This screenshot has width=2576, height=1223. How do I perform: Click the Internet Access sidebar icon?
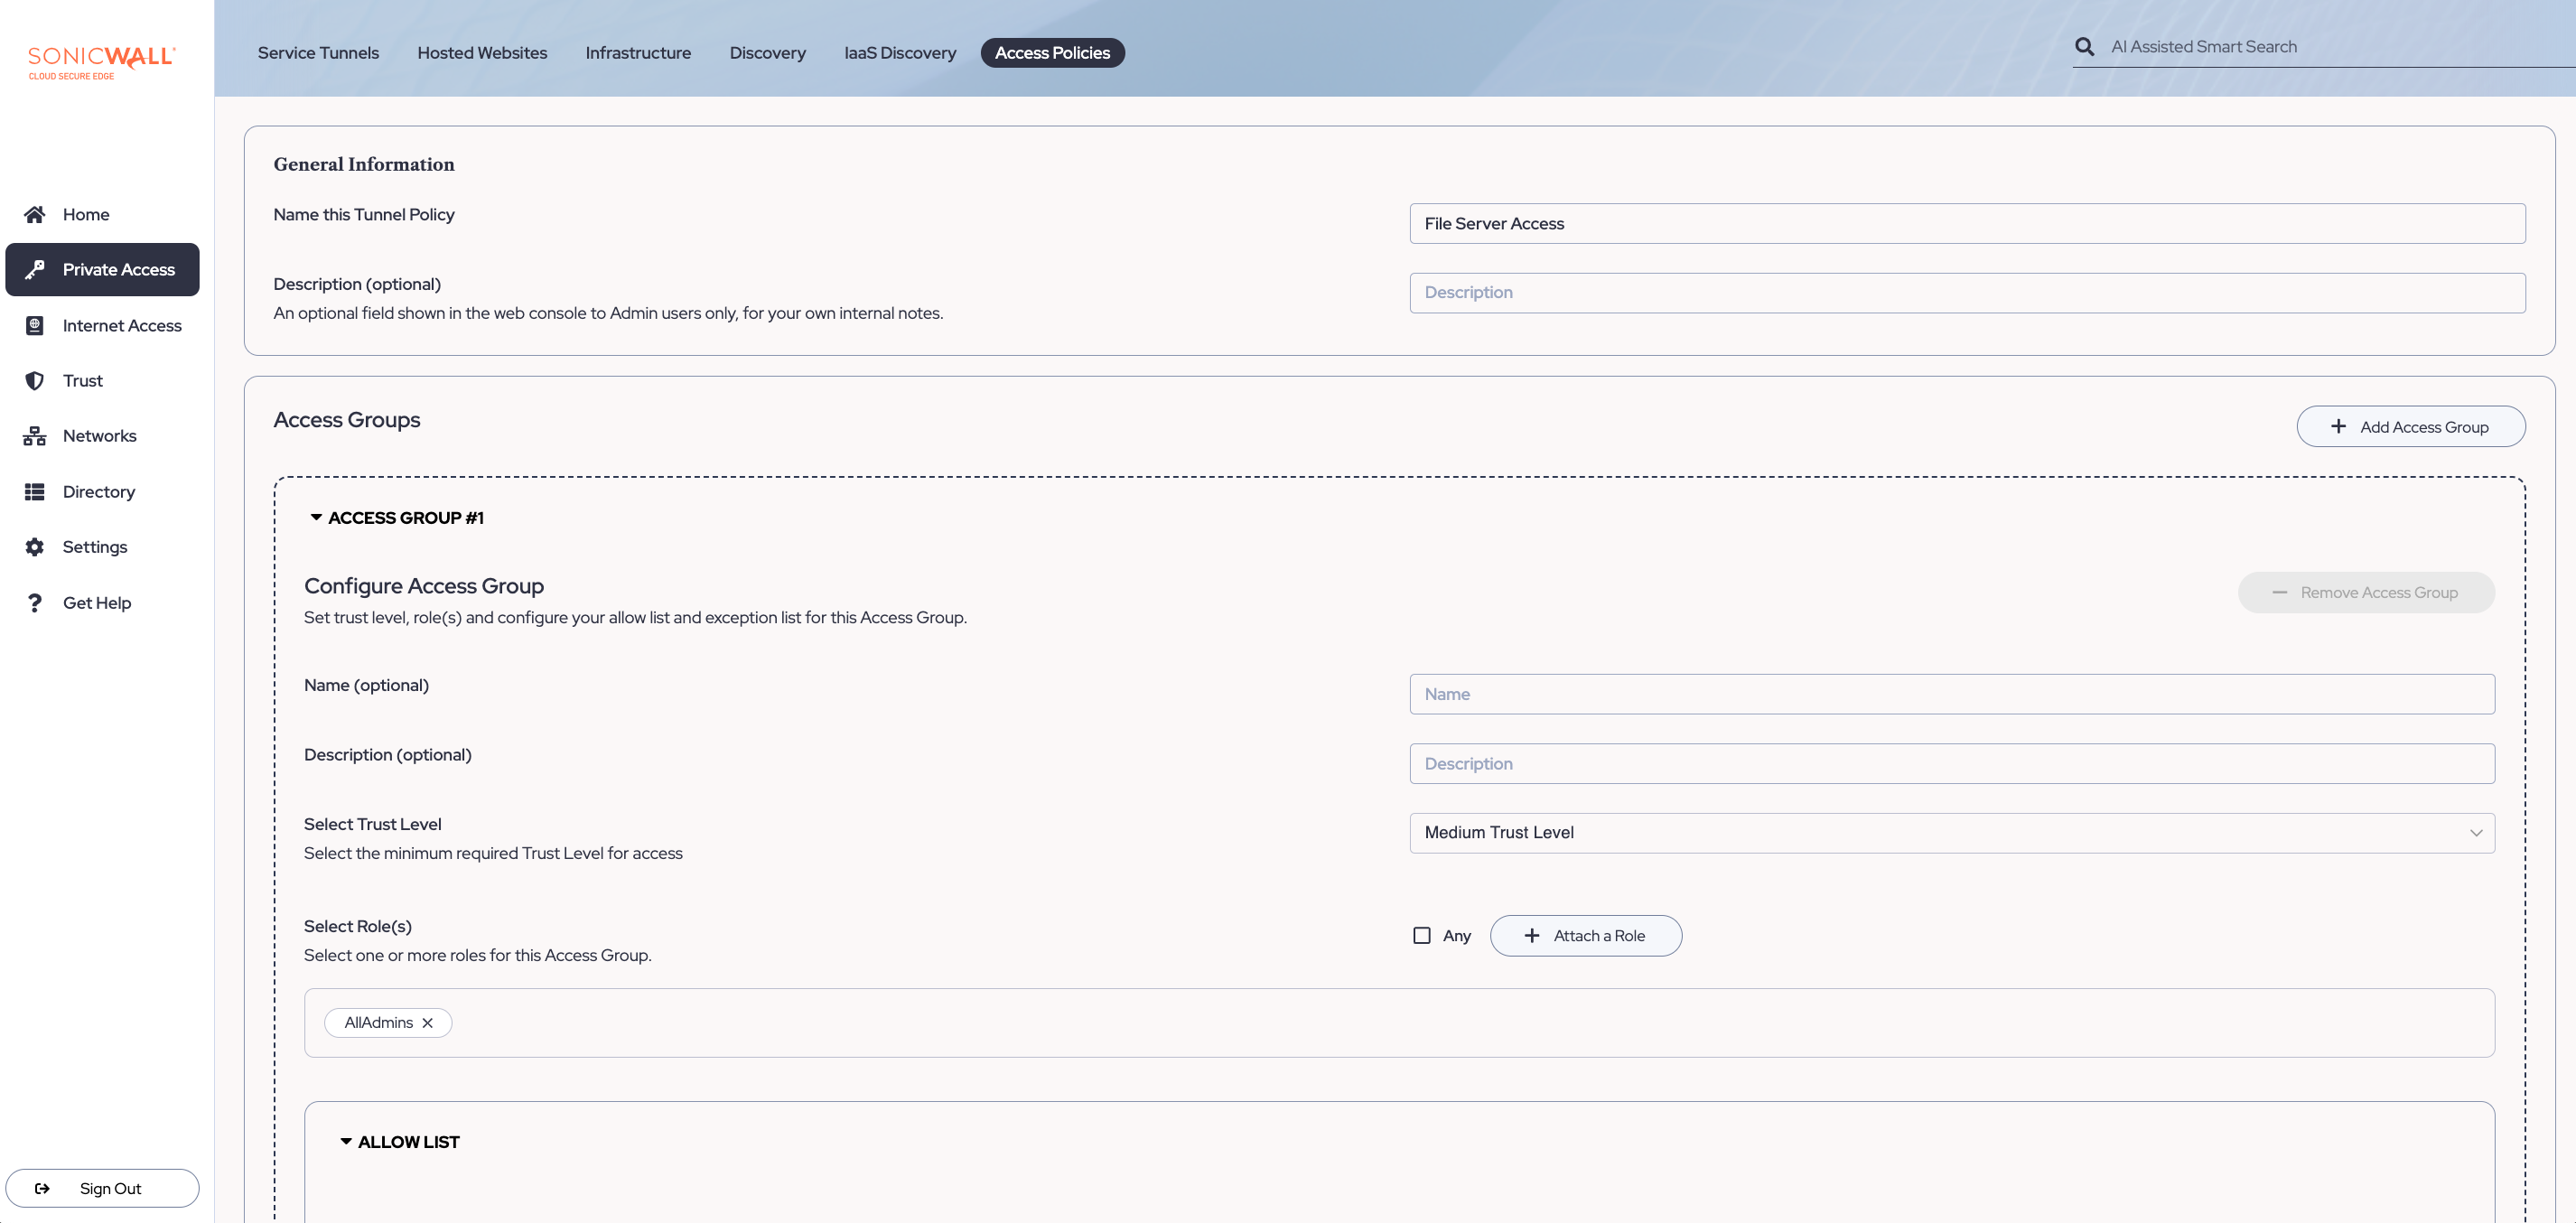click(x=35, y=325)
